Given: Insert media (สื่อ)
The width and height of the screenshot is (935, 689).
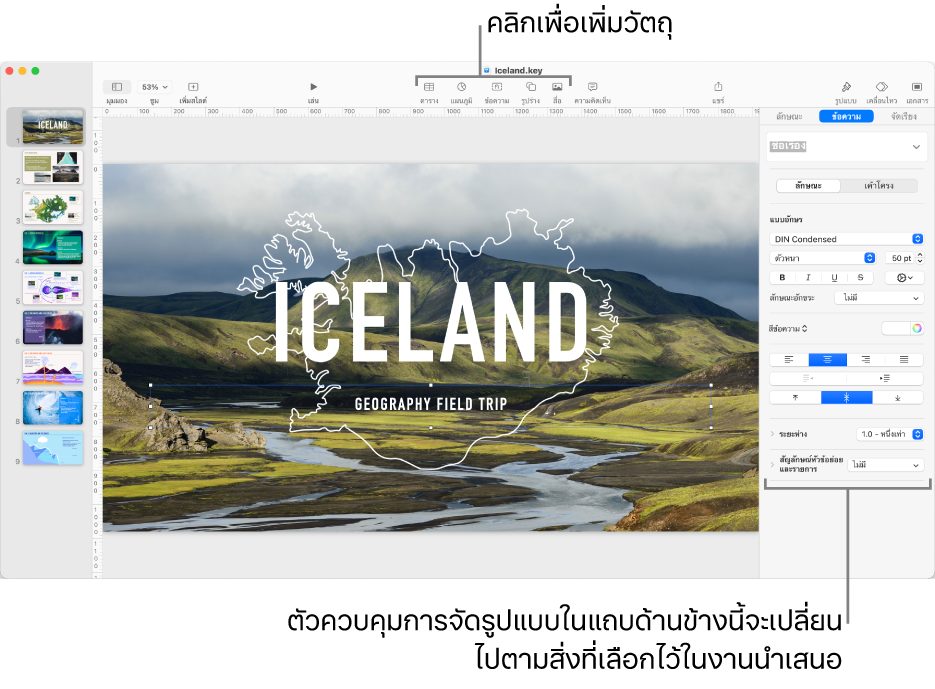Looking at the screenshot, I should click(x=557, y=87).
